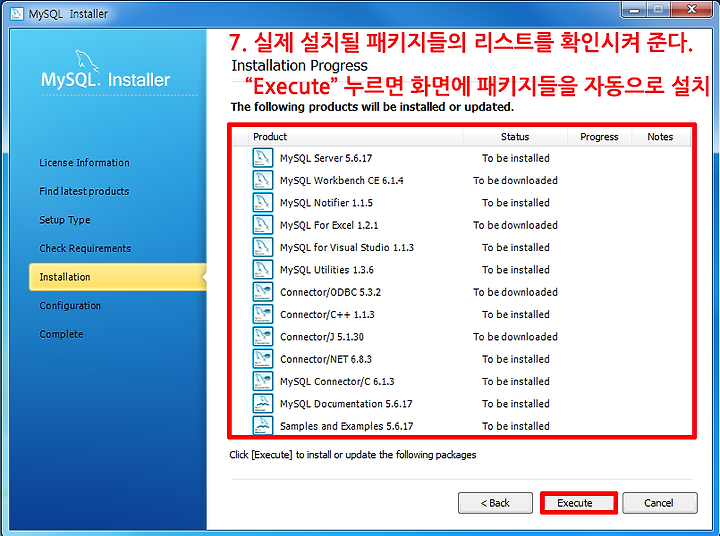Go back with the < Back button

[495, 503]
